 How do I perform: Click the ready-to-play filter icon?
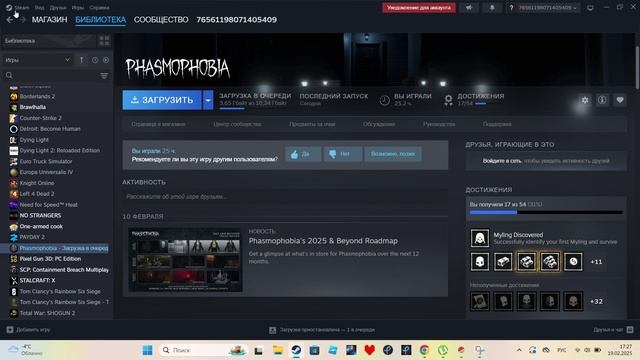tap(106, 60)
